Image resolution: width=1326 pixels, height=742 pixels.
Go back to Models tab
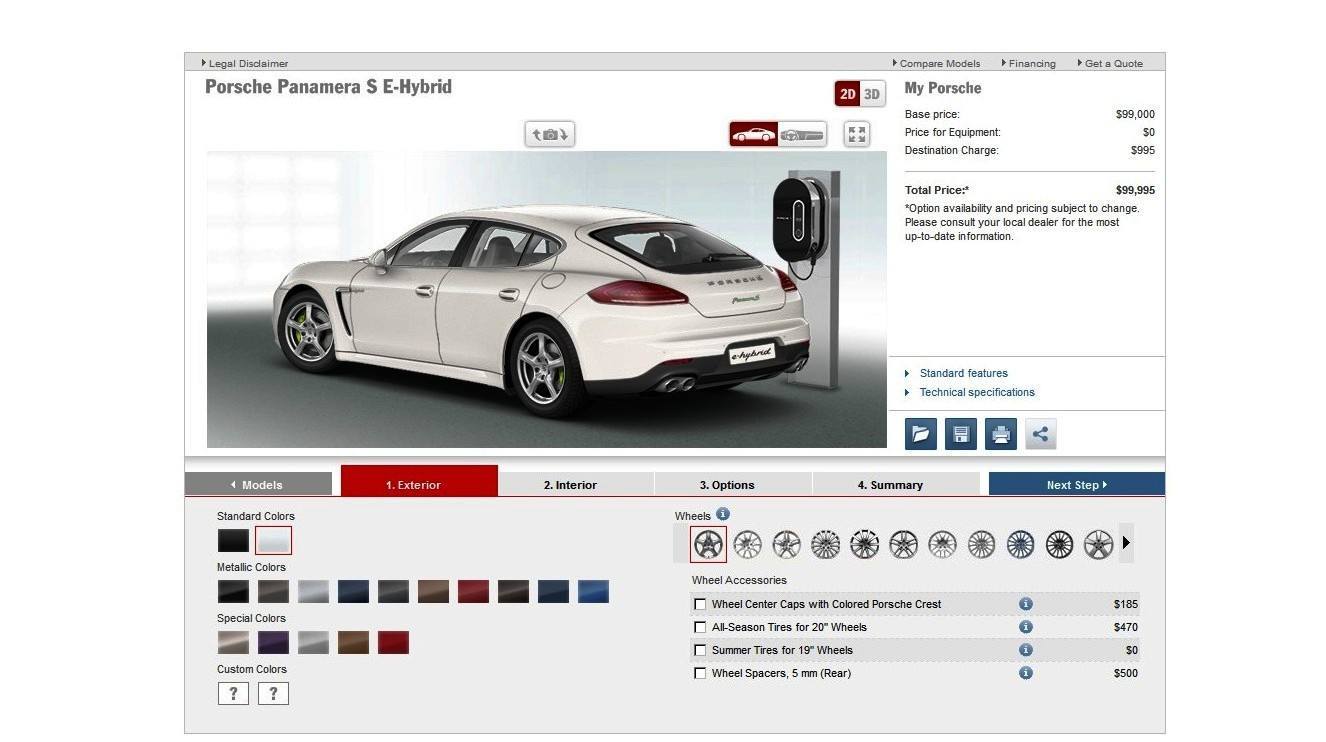[x=258, y=484]
